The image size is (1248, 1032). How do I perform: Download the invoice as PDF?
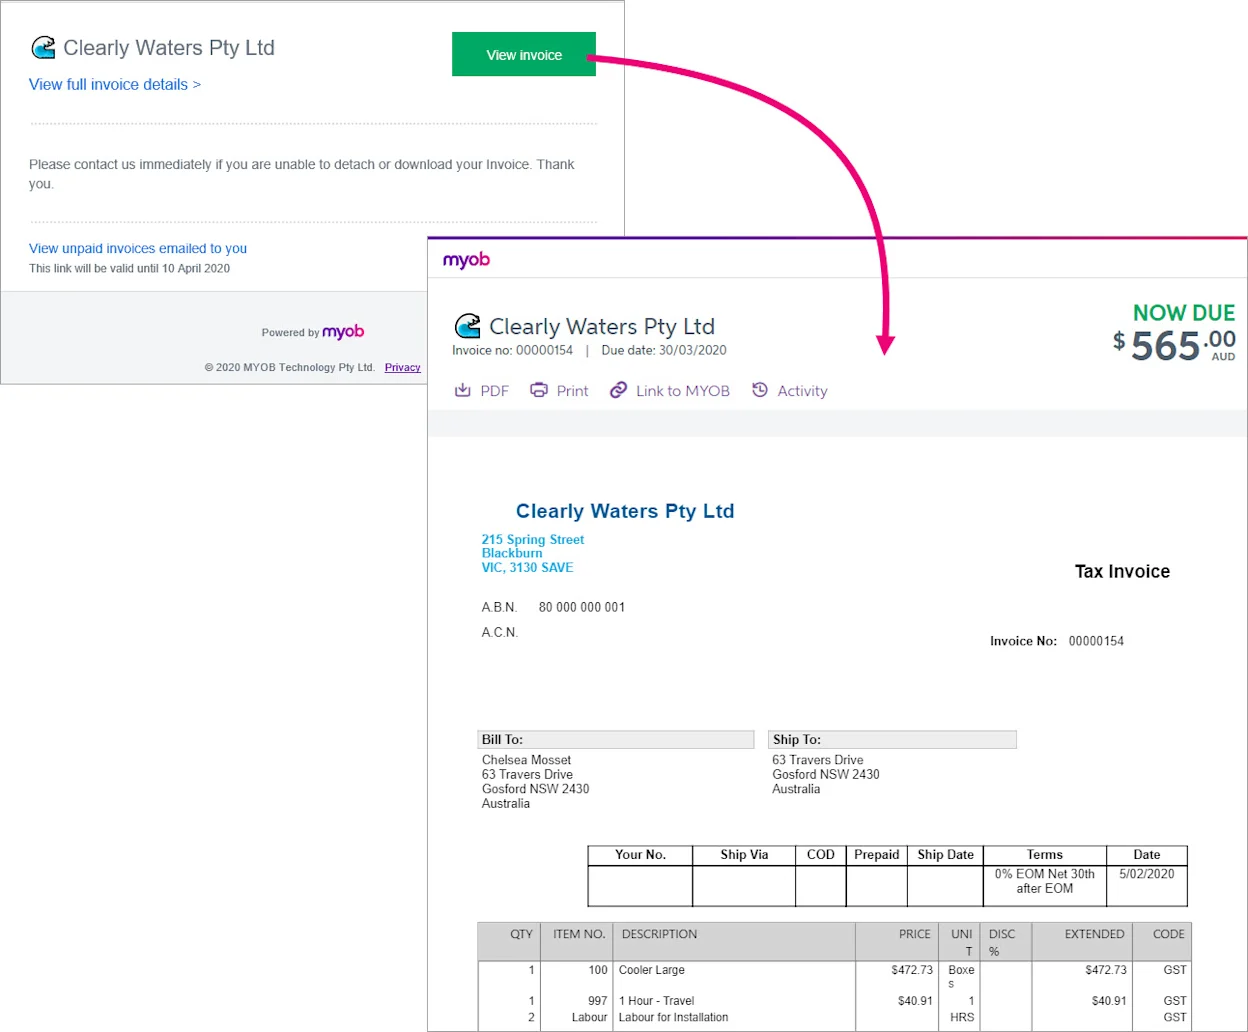481,390
